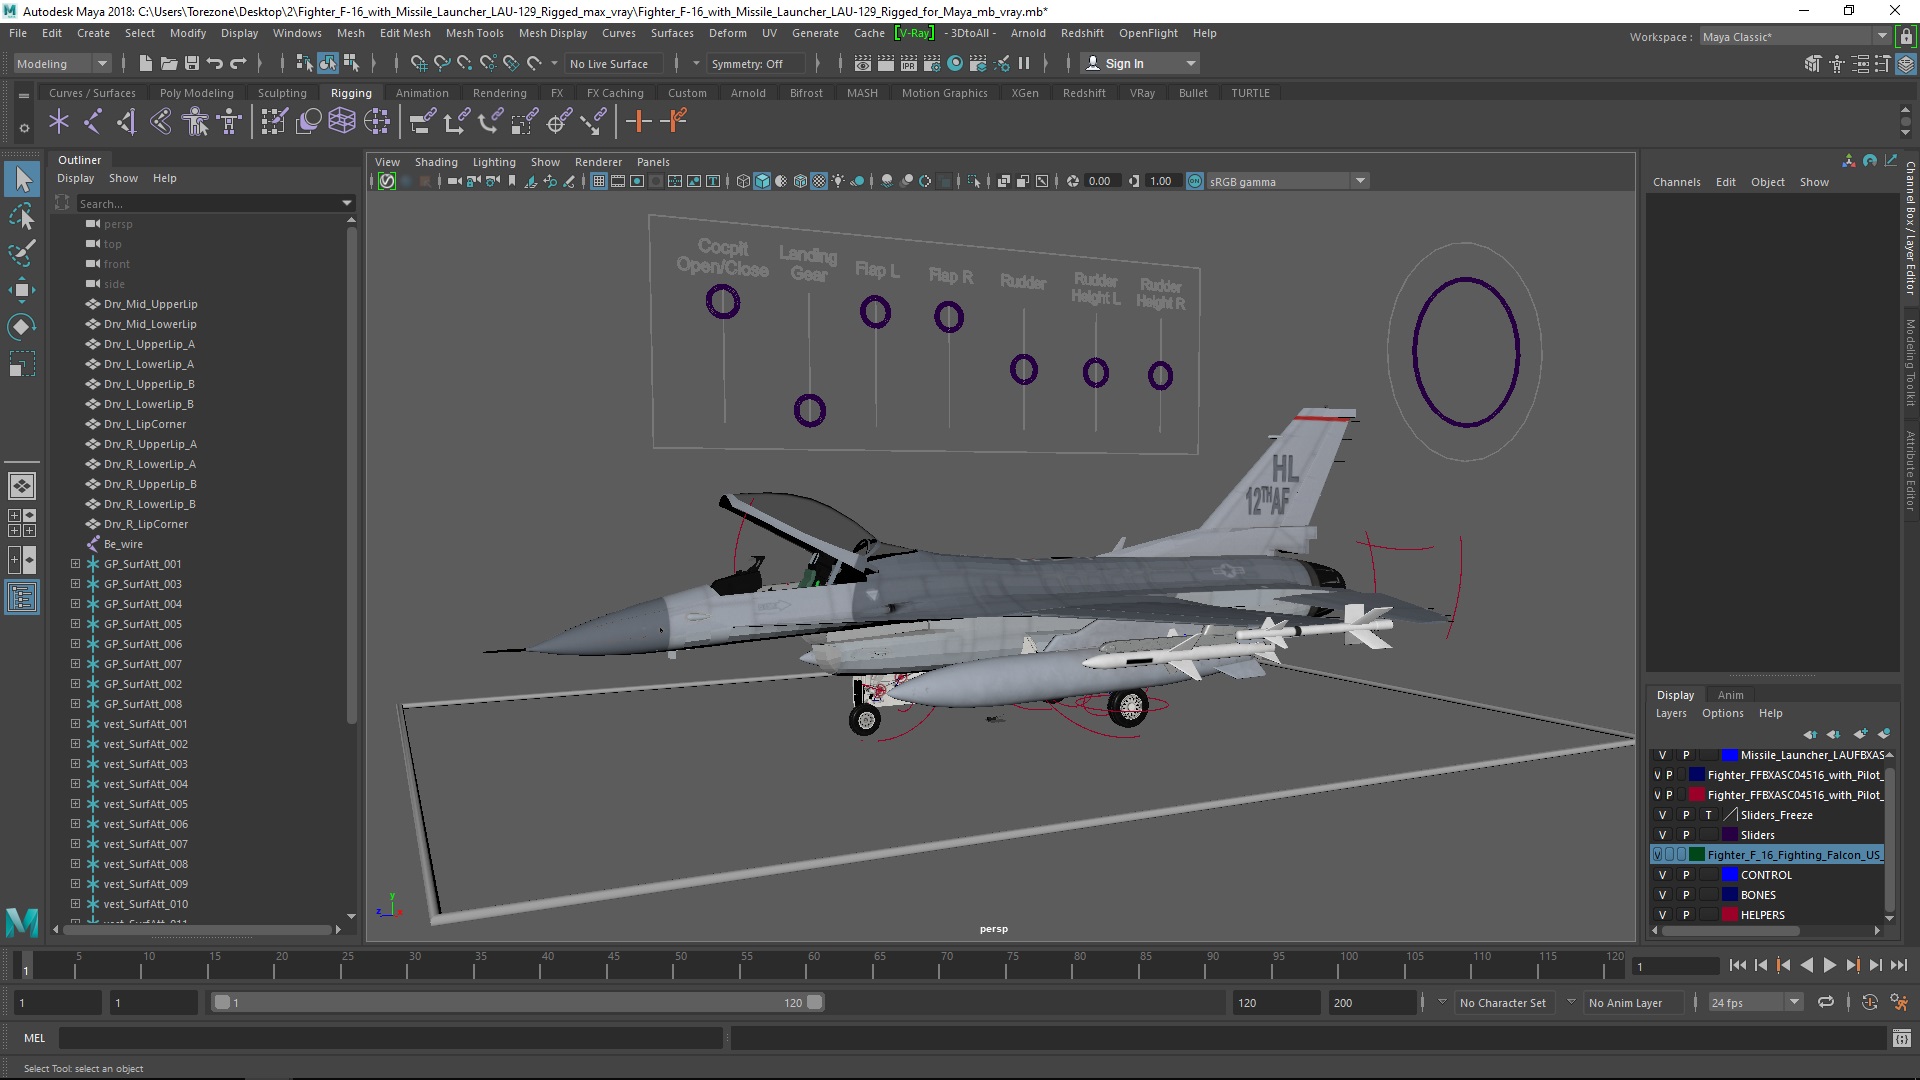
Task: Open the Deform menu in menu bar
Action: pyautogui.click(x=727, y=33)
